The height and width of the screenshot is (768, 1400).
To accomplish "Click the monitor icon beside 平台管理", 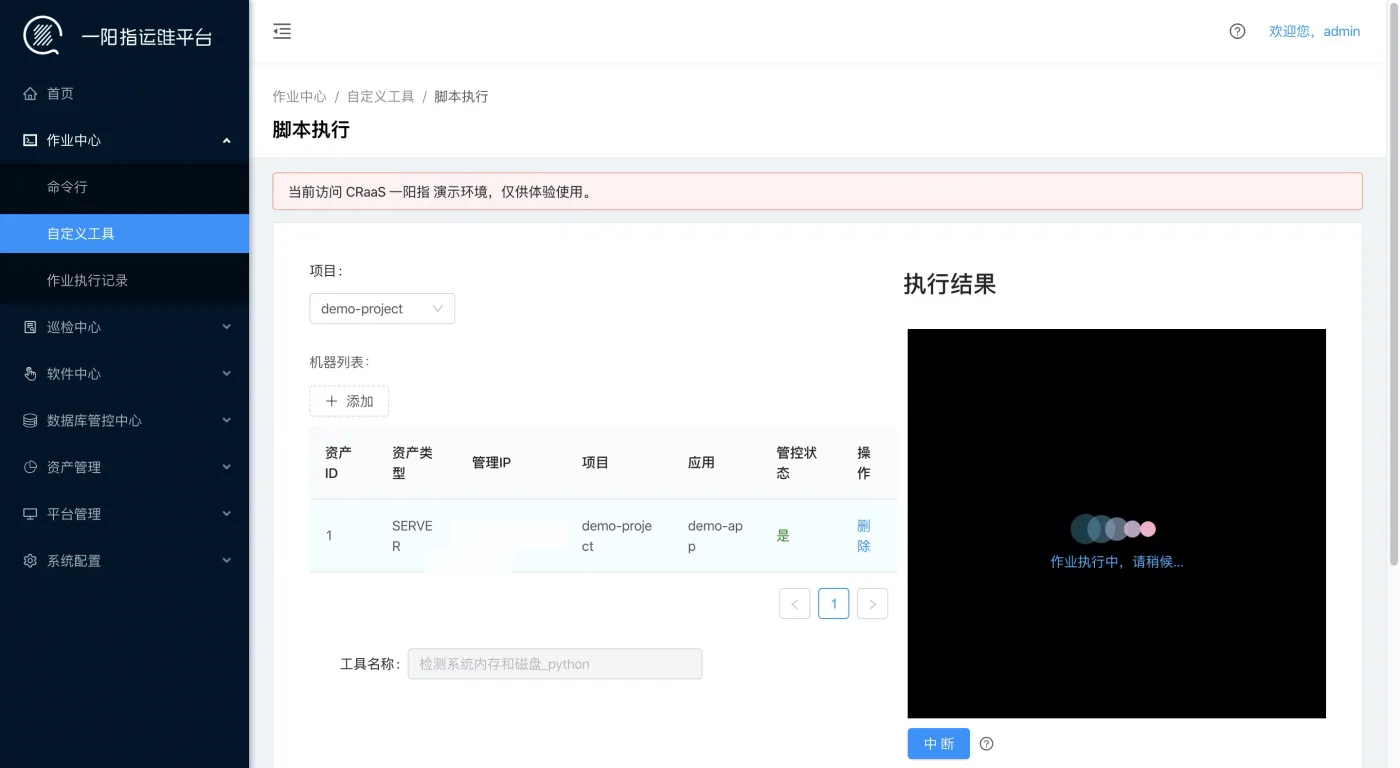I will pos(30,514).
